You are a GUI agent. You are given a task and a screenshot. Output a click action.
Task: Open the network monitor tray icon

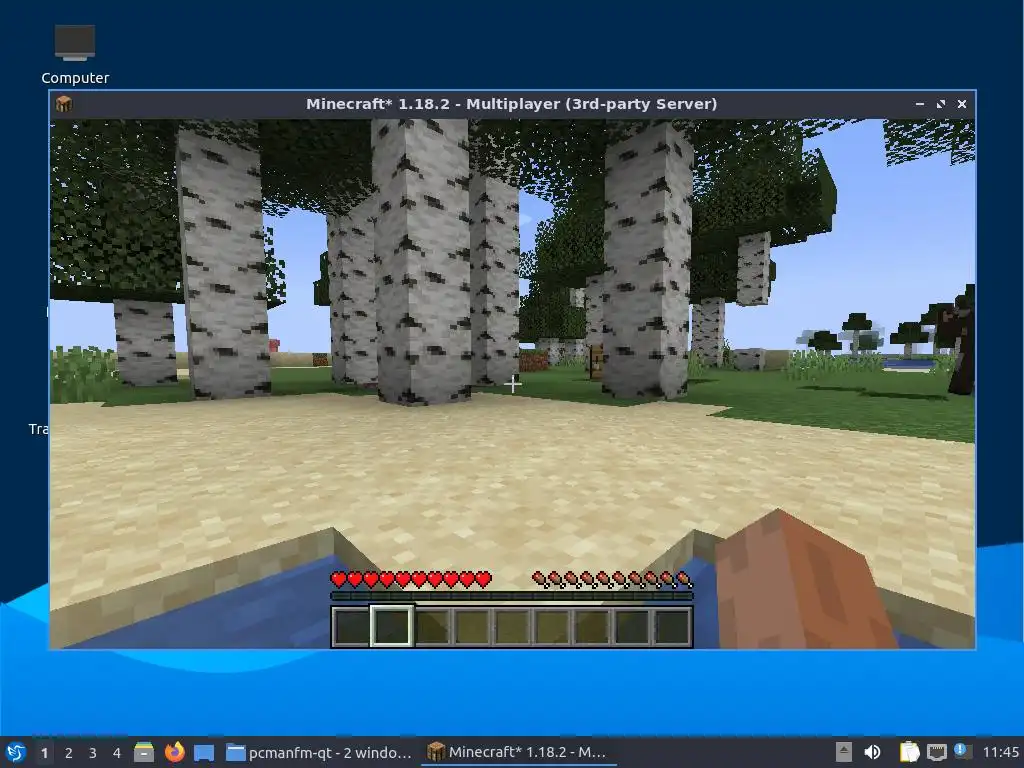(936, 752)
